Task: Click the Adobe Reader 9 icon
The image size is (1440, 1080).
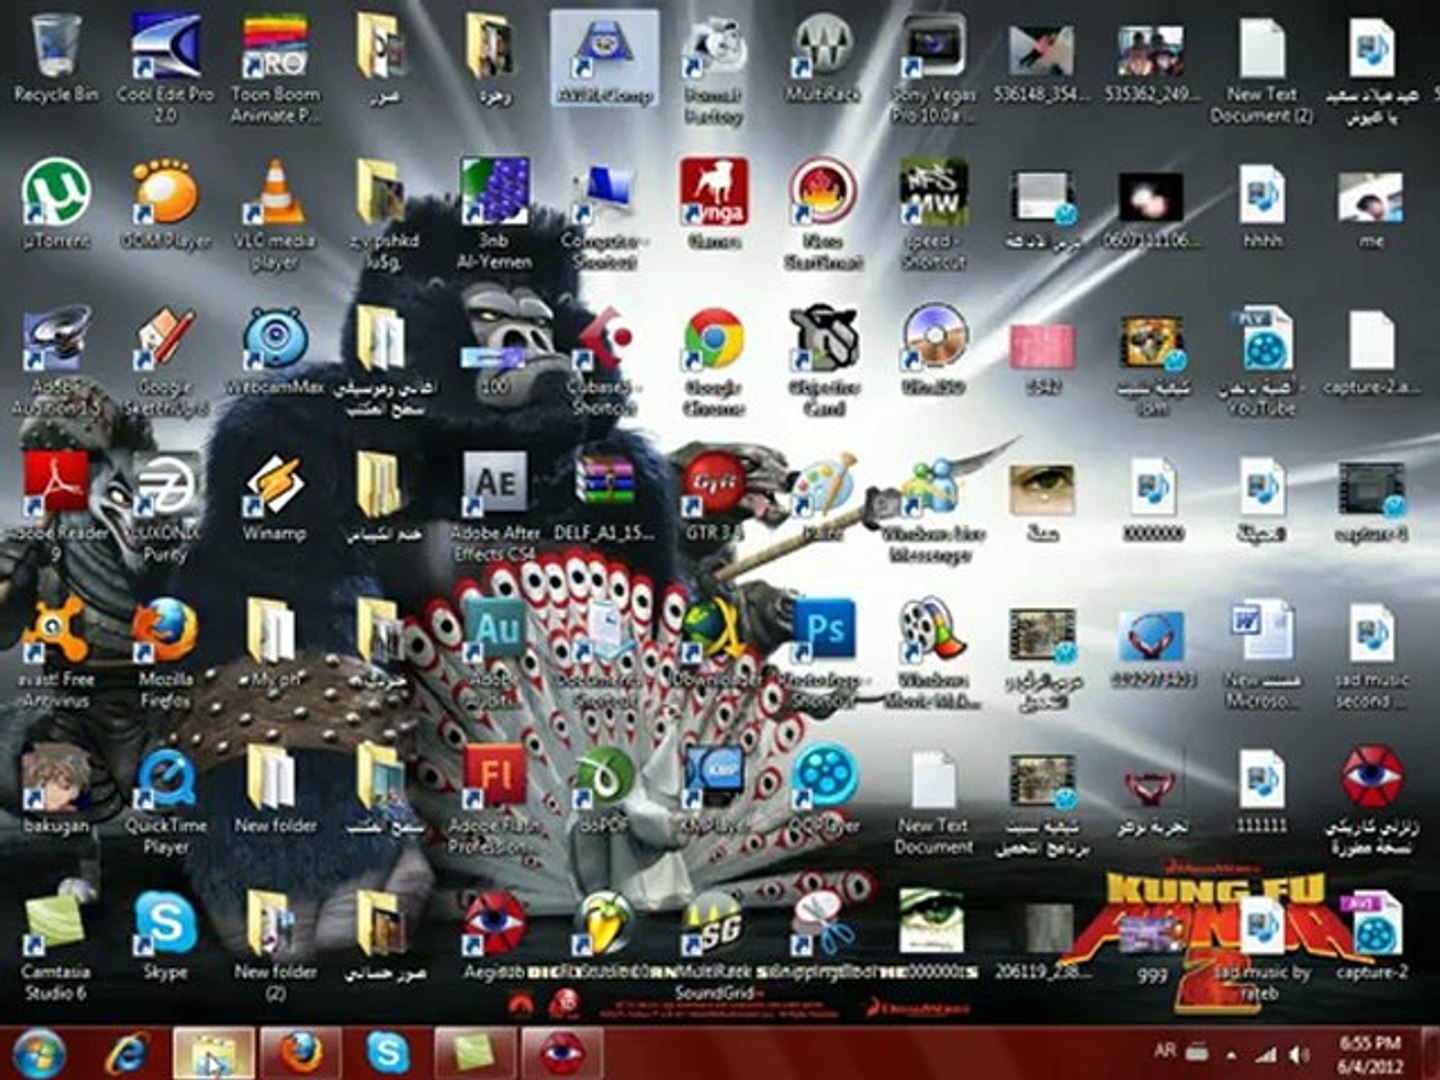Action: tap(56, 506)
